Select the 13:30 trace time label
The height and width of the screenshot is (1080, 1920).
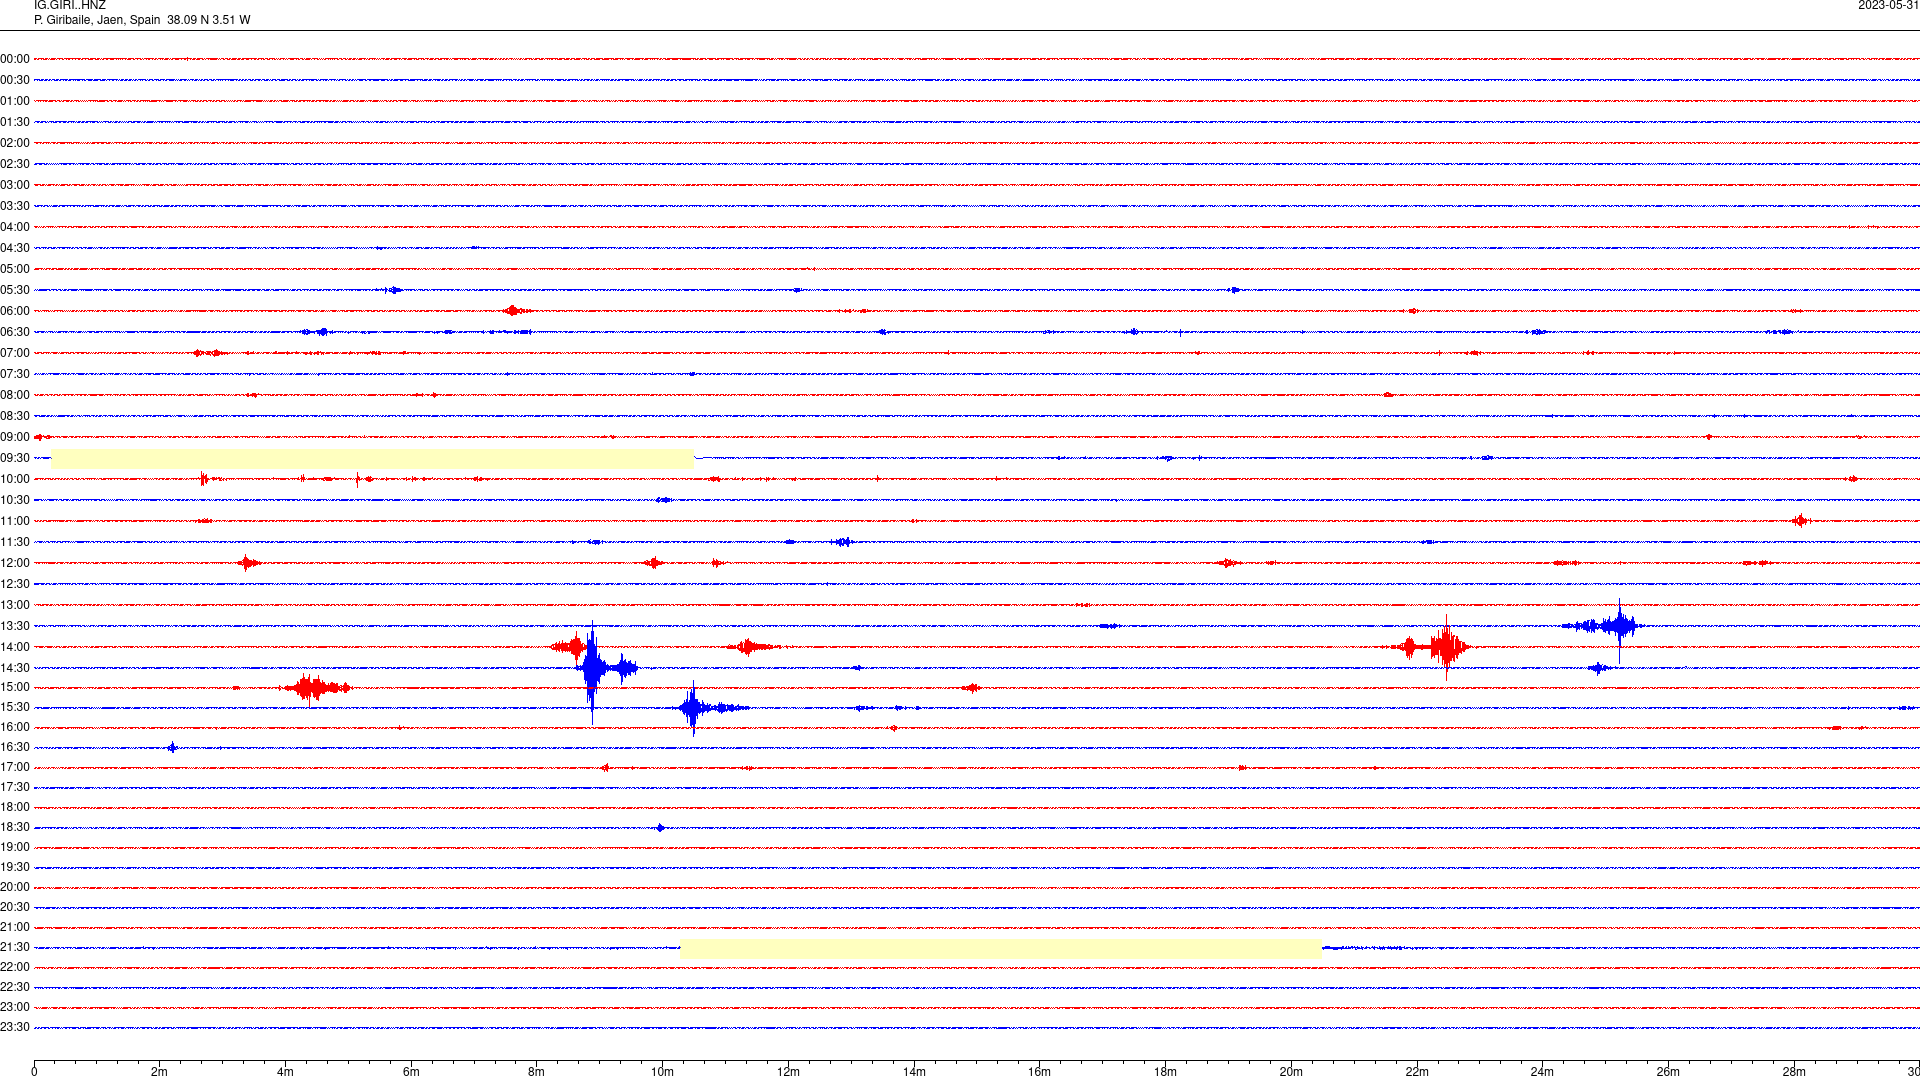[15, 626]
